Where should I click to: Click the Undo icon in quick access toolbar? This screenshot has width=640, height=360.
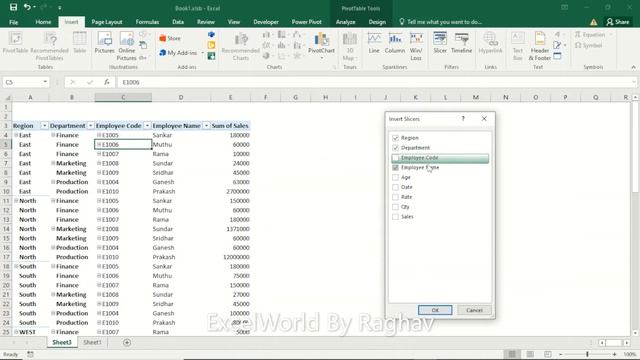(x=27, y=7)
